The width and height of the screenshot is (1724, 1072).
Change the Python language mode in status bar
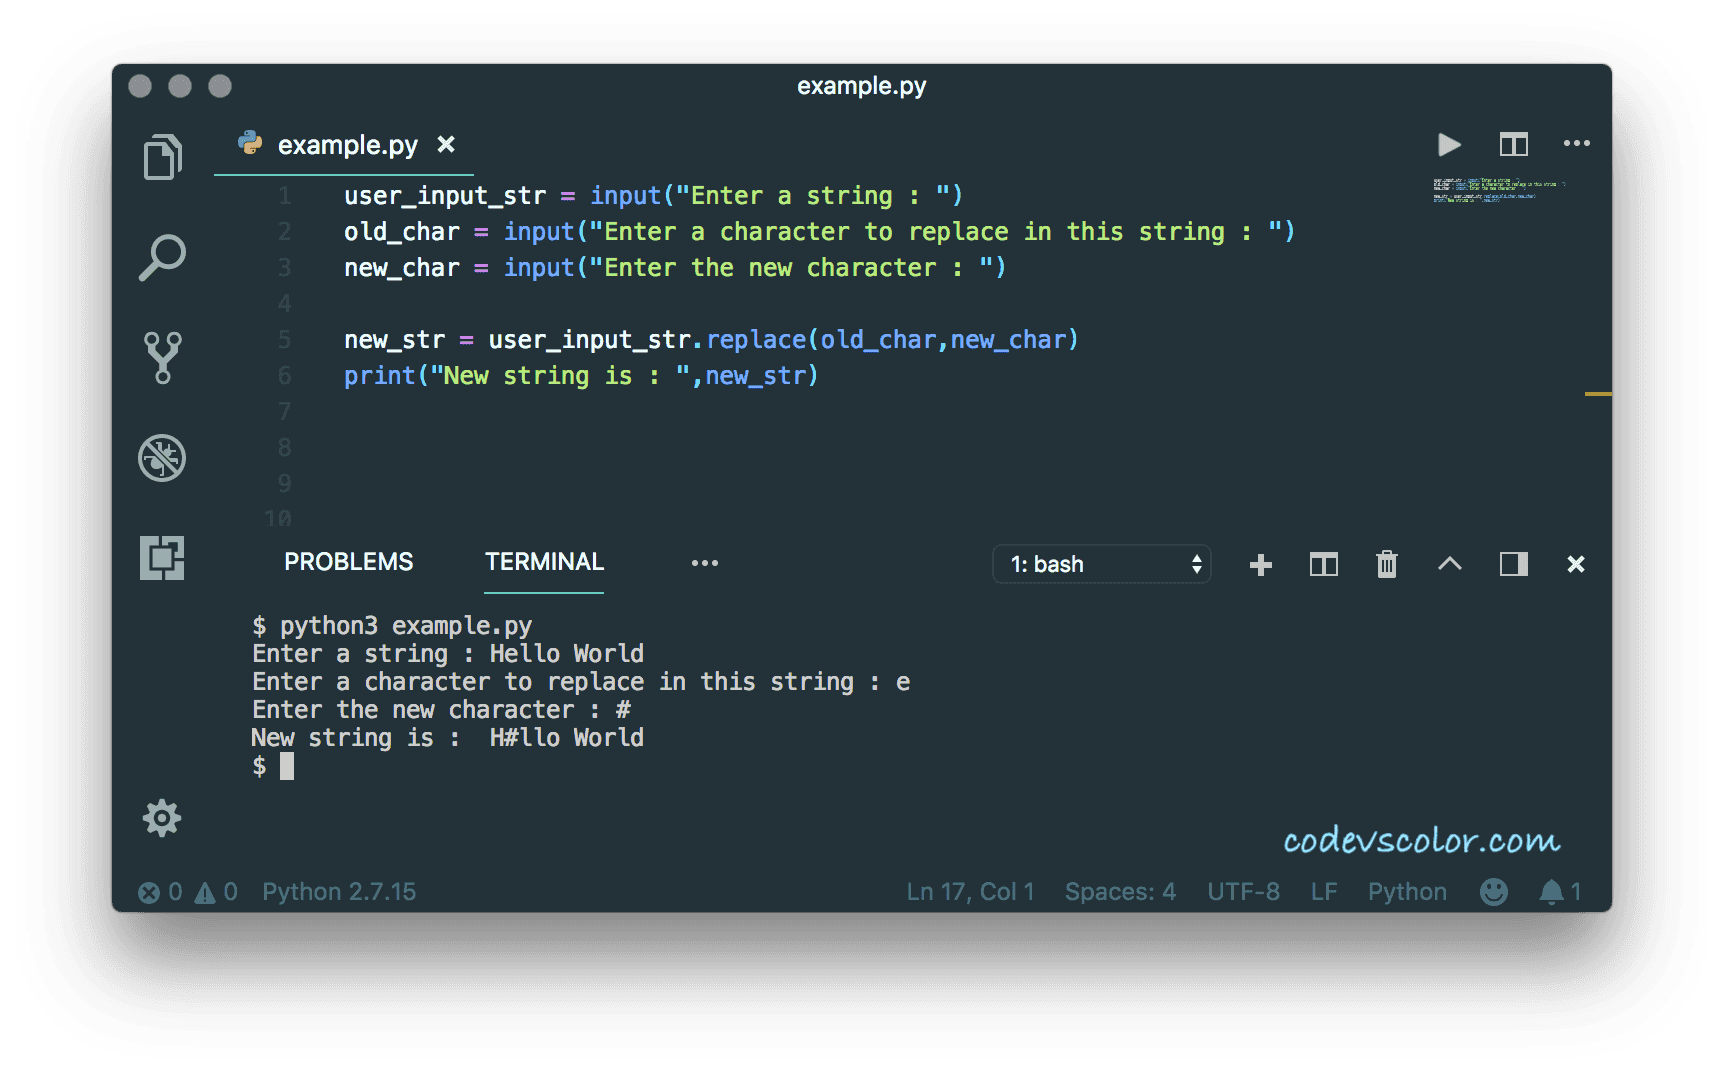(x=1407, y=892)
